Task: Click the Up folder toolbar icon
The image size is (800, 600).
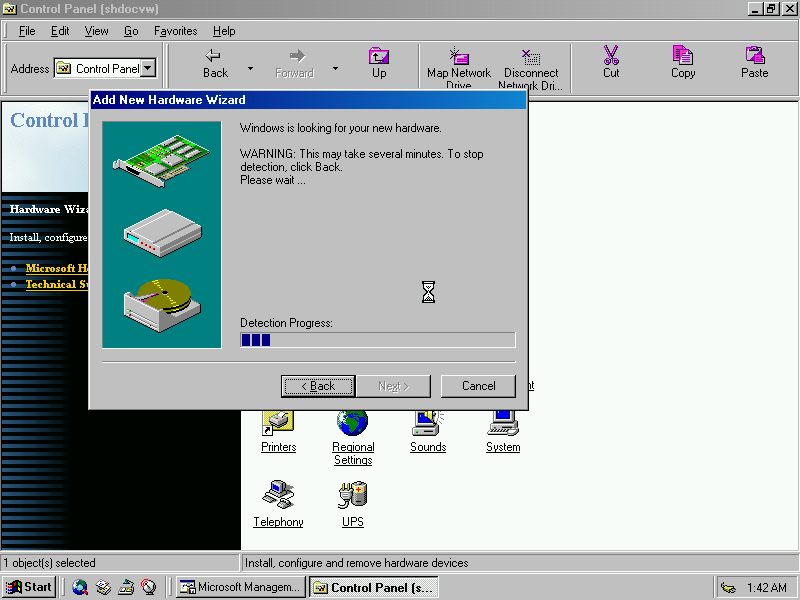Action: coord(379,57)
